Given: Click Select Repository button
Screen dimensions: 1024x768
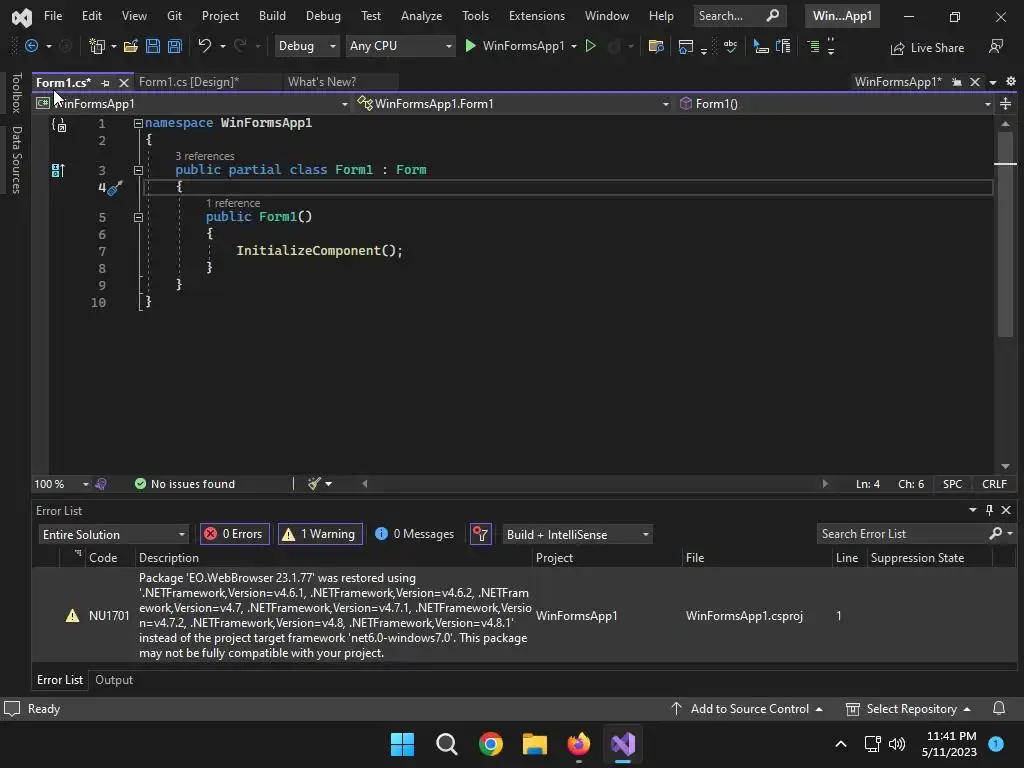Looking at the screenshot, I should pyautogui.click(x=908, y=709).
